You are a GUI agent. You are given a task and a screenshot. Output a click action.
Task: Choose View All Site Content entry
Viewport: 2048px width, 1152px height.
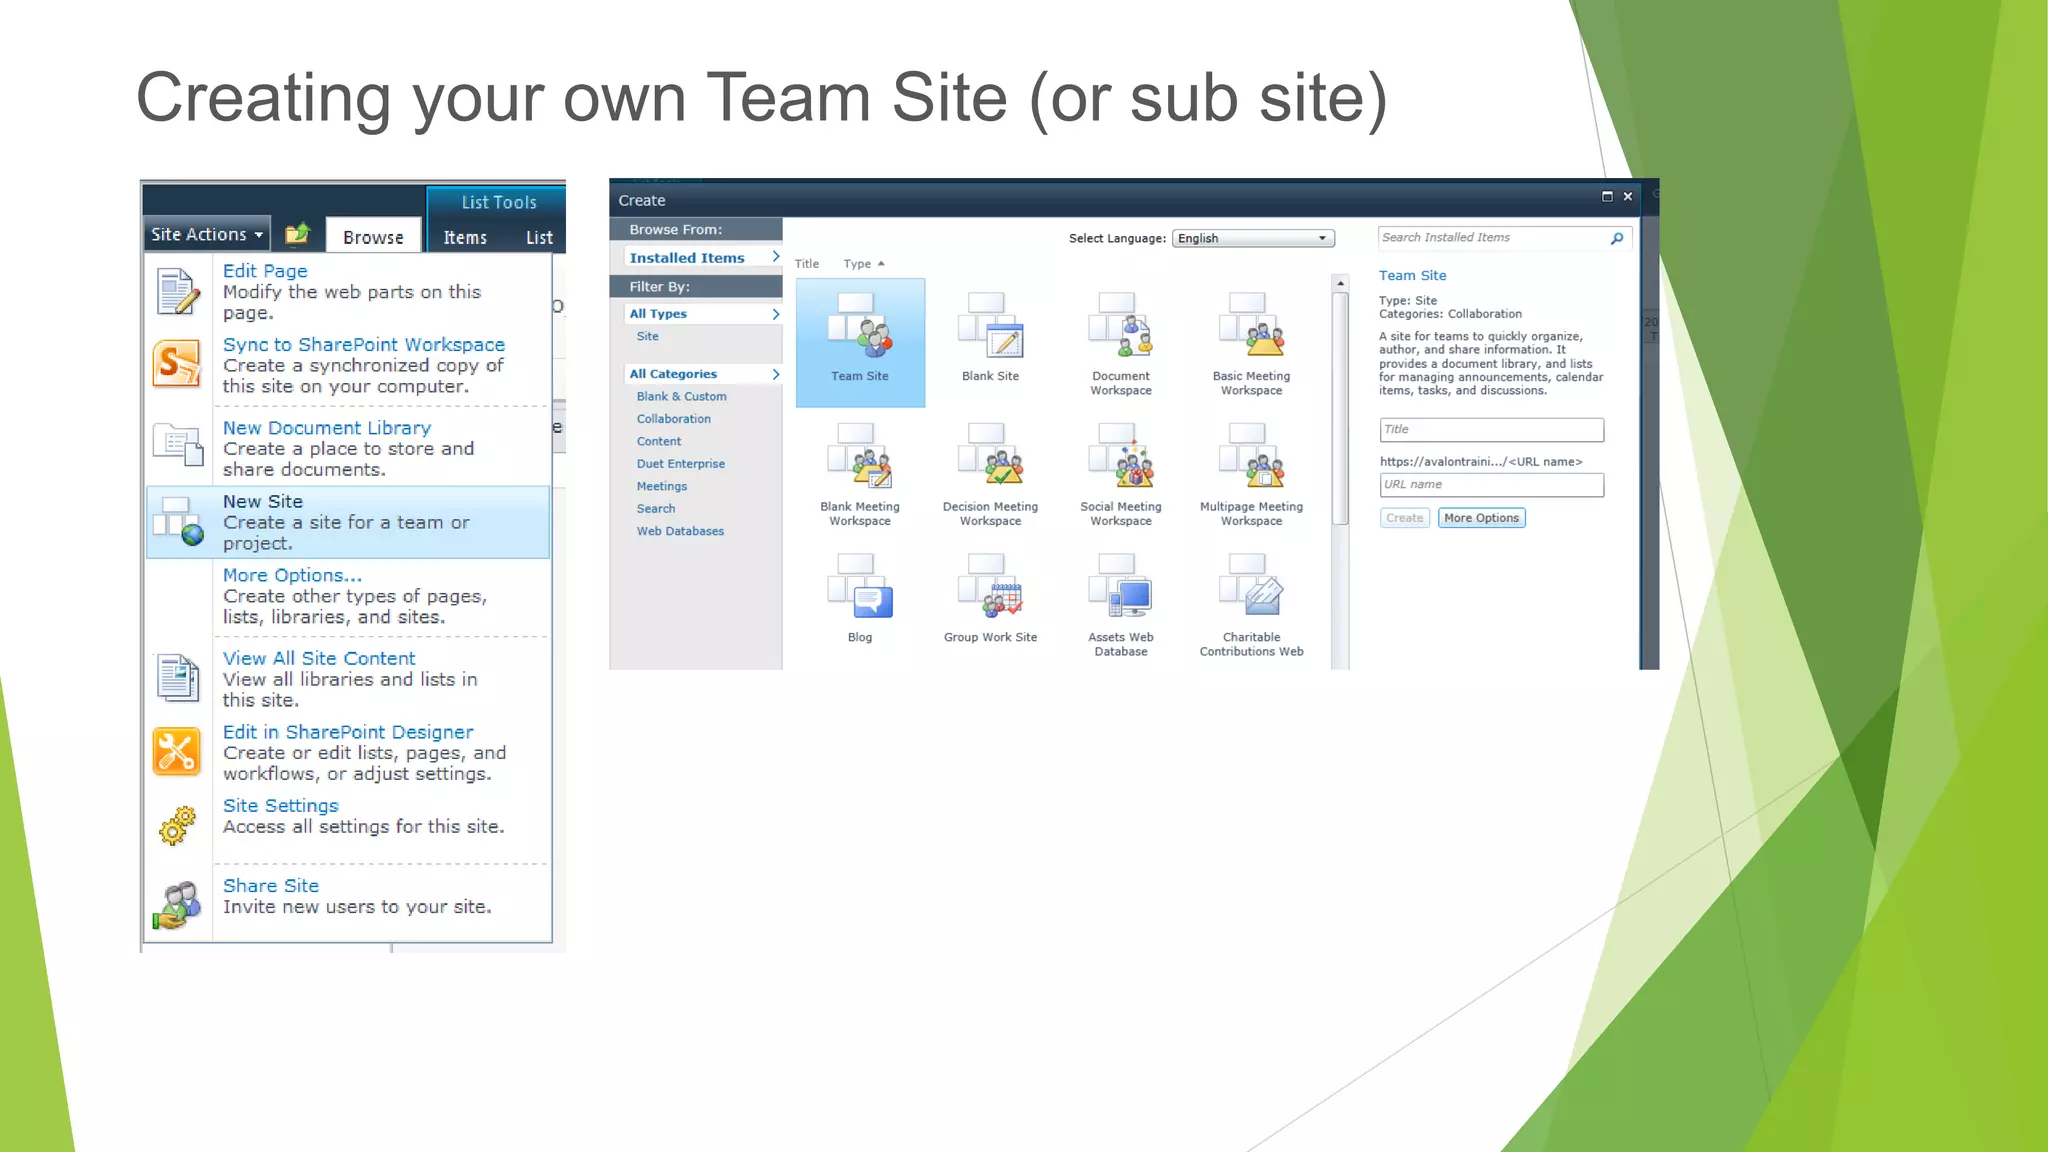(x=348, y=679)
